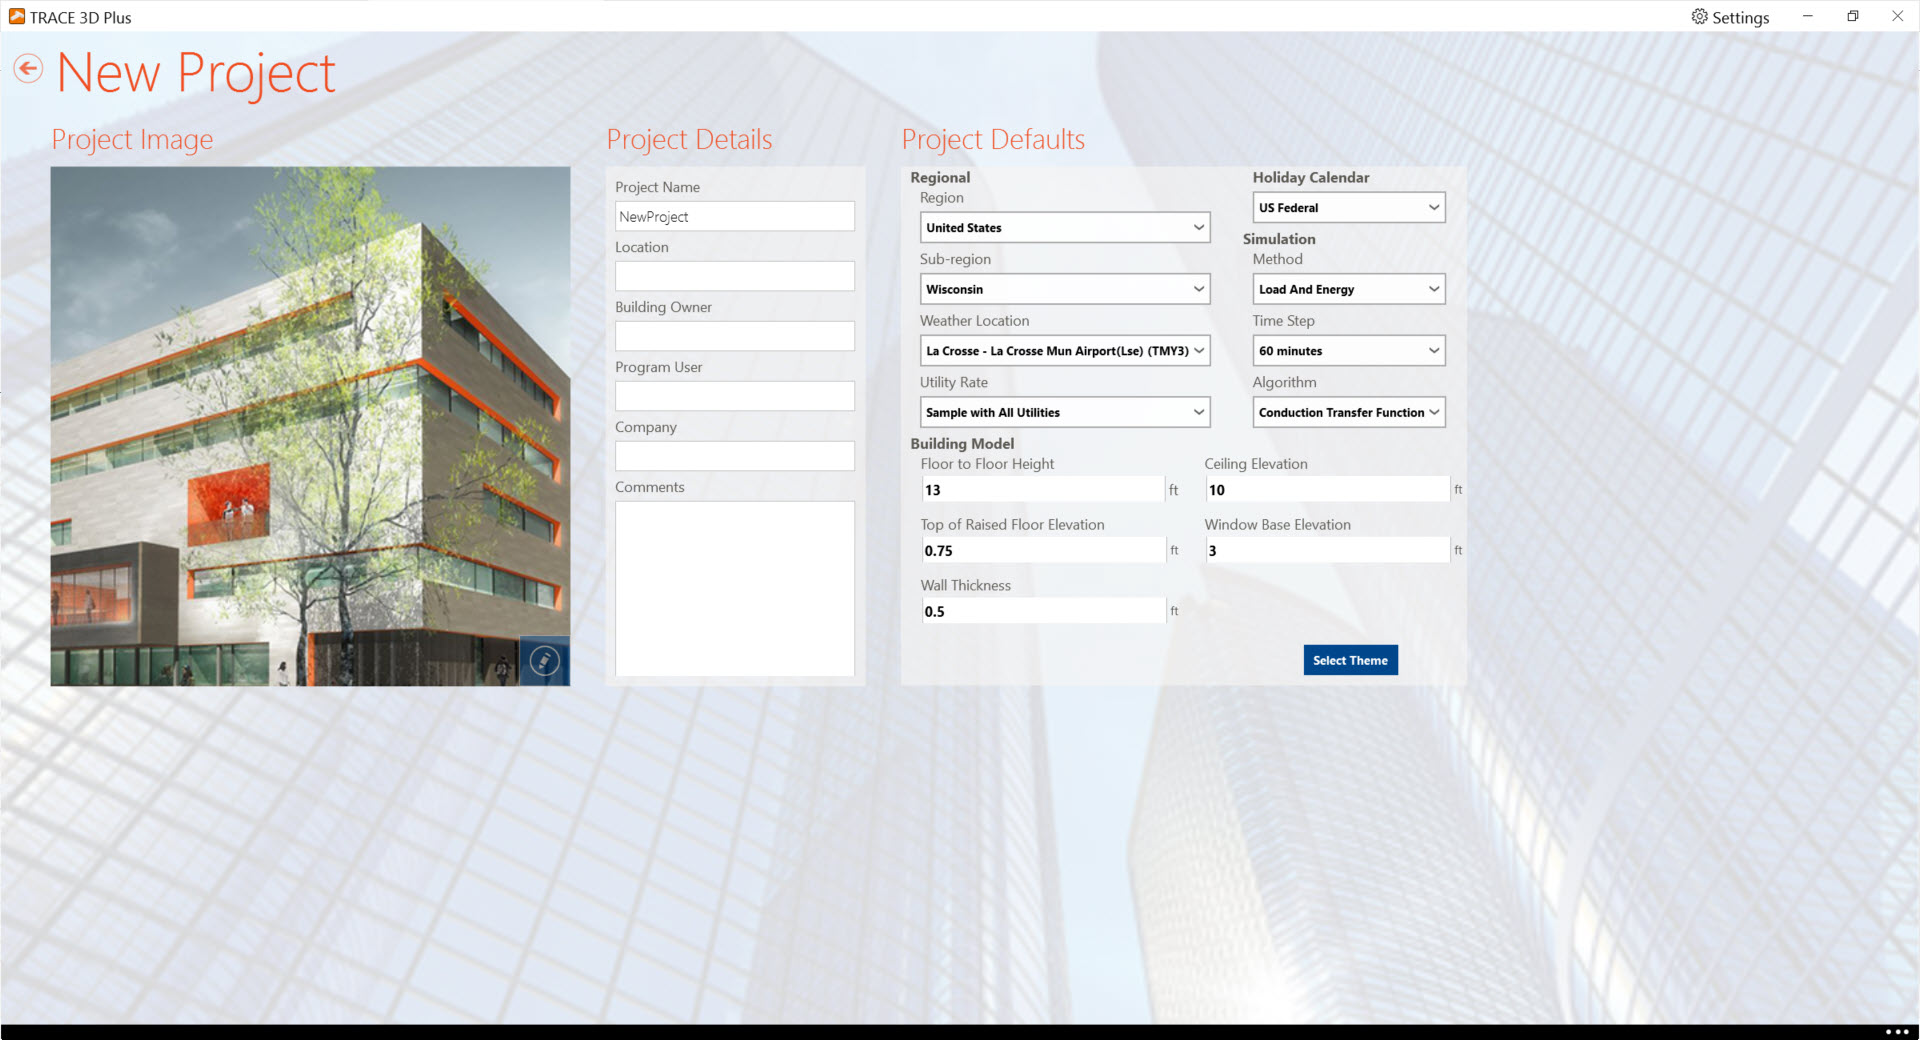Expand the Region dropdown
The height and width of the screenshot is (1040, 1920).
(1064, 228)
